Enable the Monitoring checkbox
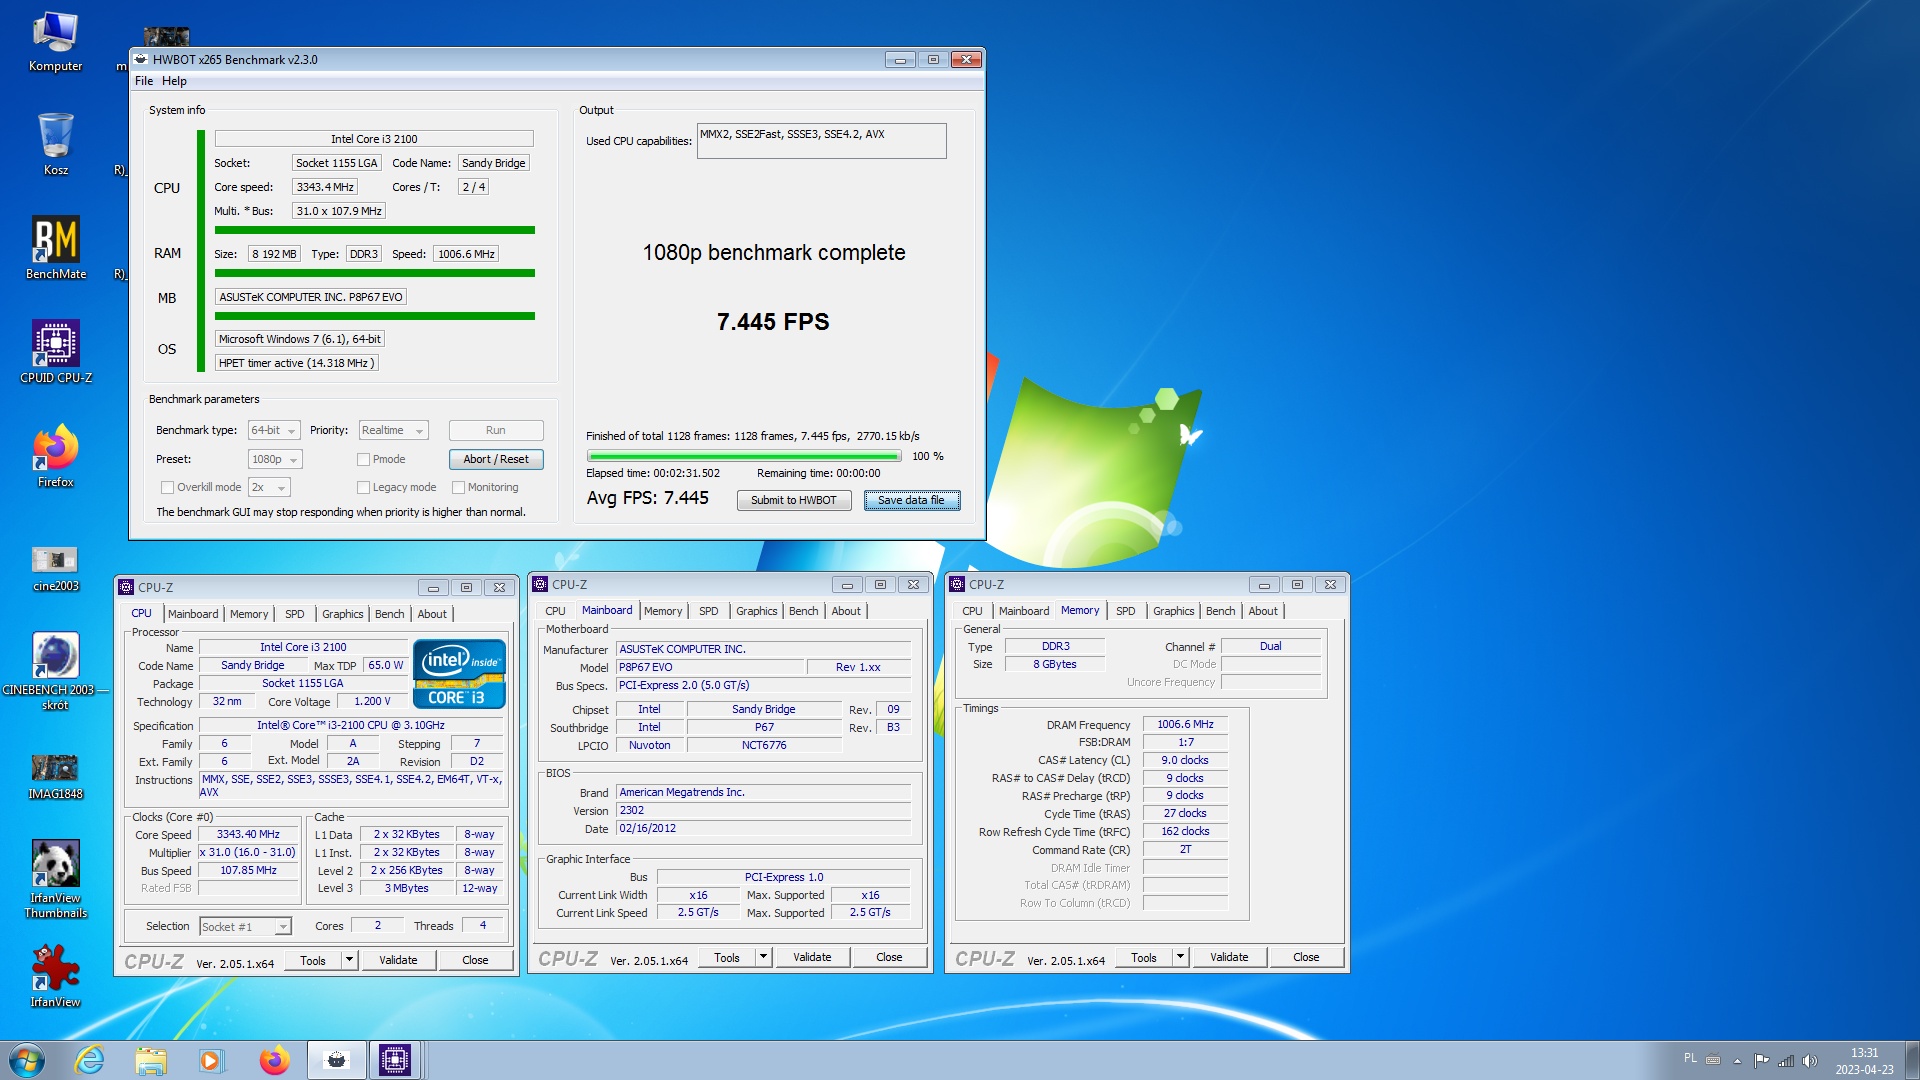The image size is (1920, 1080). pos(458,487)
